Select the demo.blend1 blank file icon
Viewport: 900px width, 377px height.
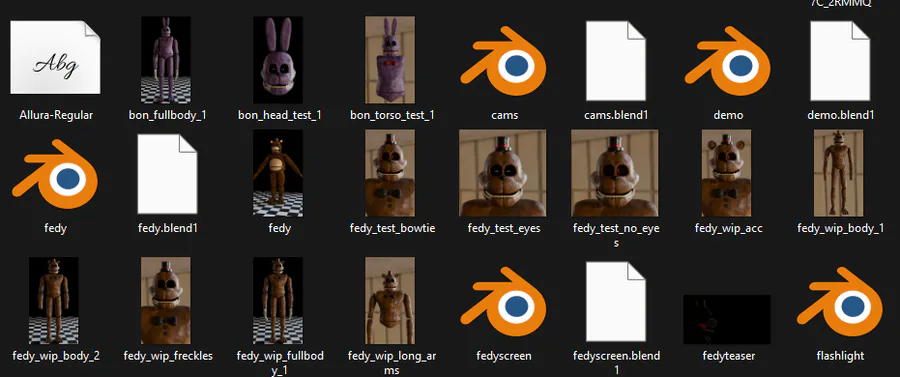click(x=840, y=61)
